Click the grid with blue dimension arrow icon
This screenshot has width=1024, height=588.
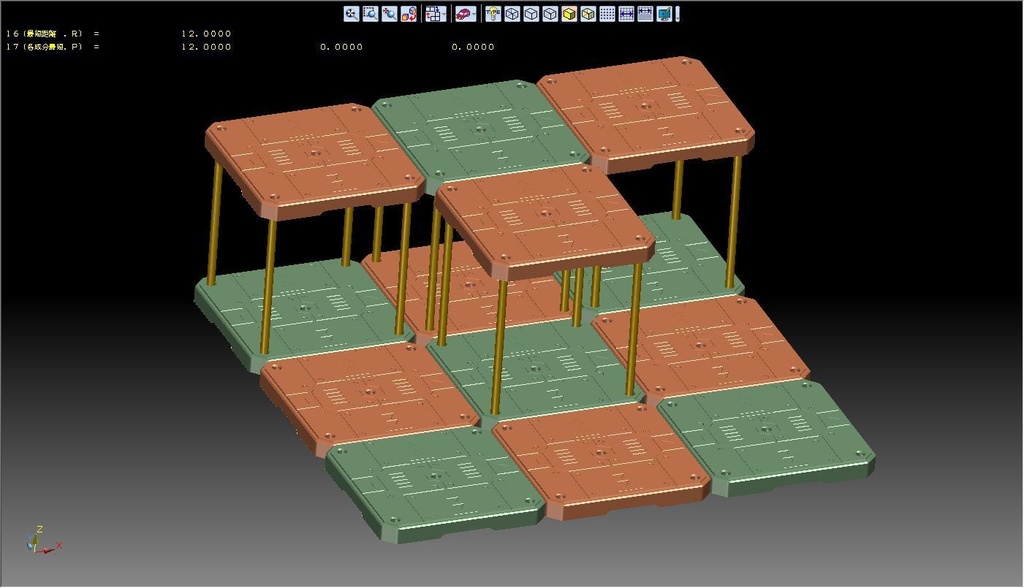click(x=626, y=14)
